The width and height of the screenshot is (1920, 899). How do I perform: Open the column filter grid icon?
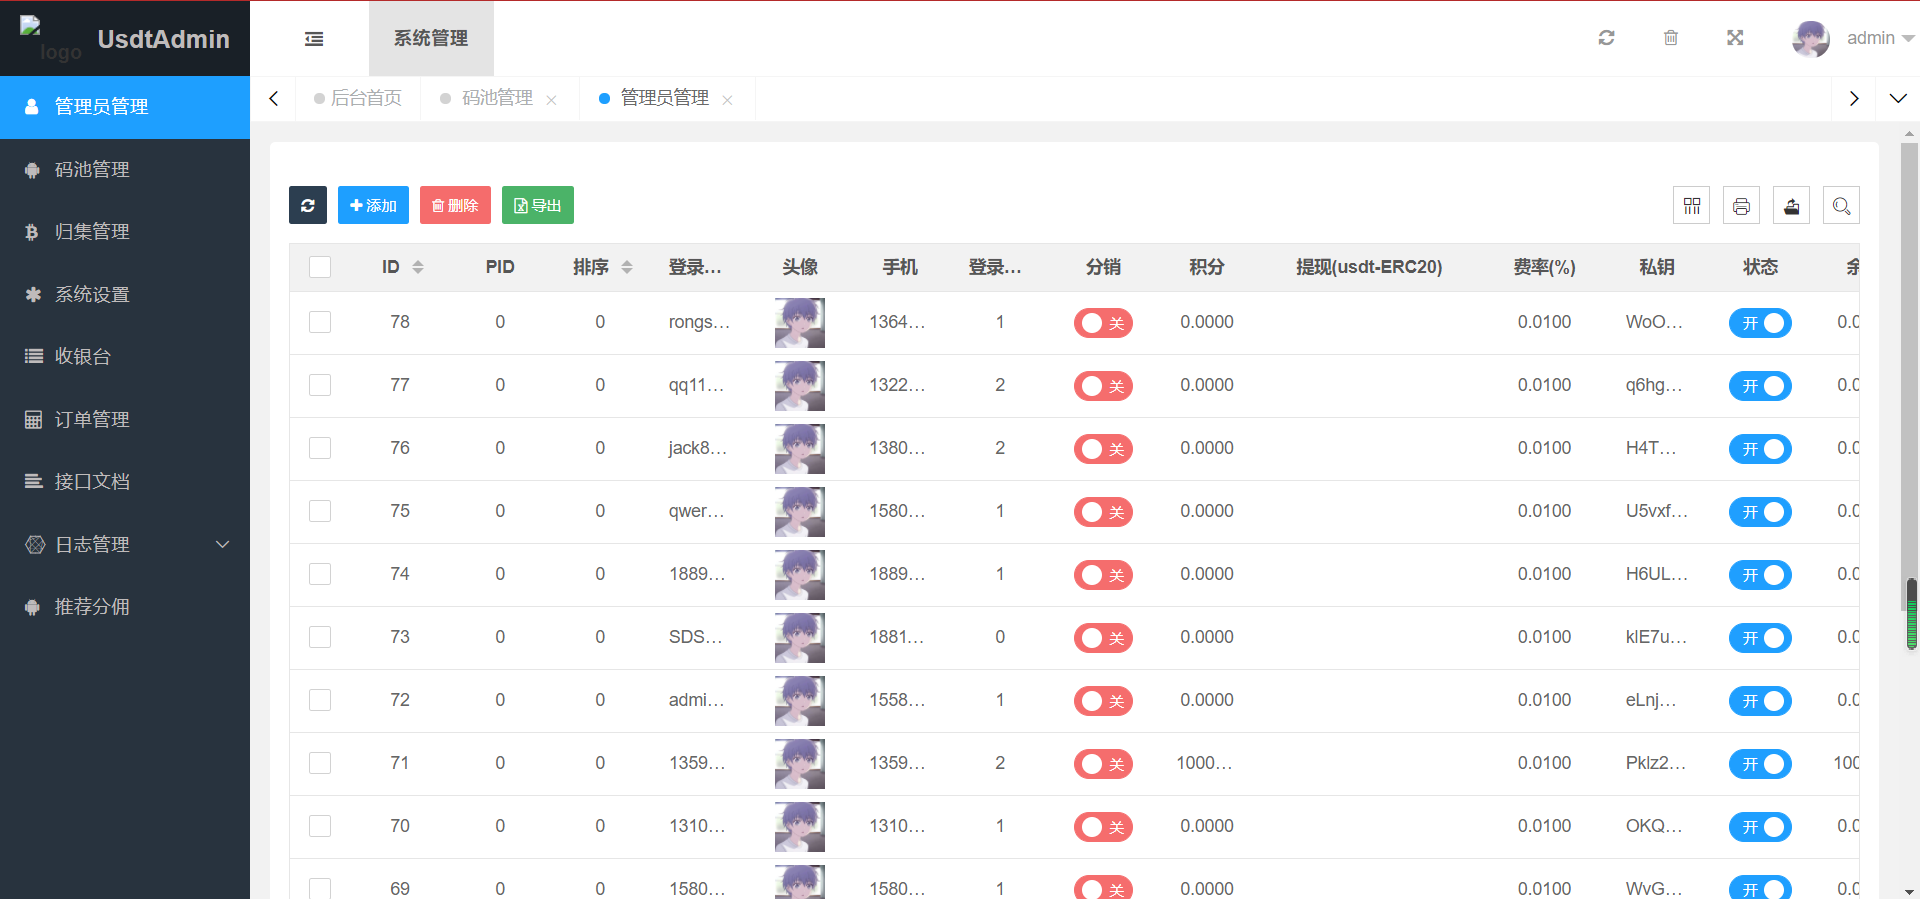click(x=1691, y=206)
